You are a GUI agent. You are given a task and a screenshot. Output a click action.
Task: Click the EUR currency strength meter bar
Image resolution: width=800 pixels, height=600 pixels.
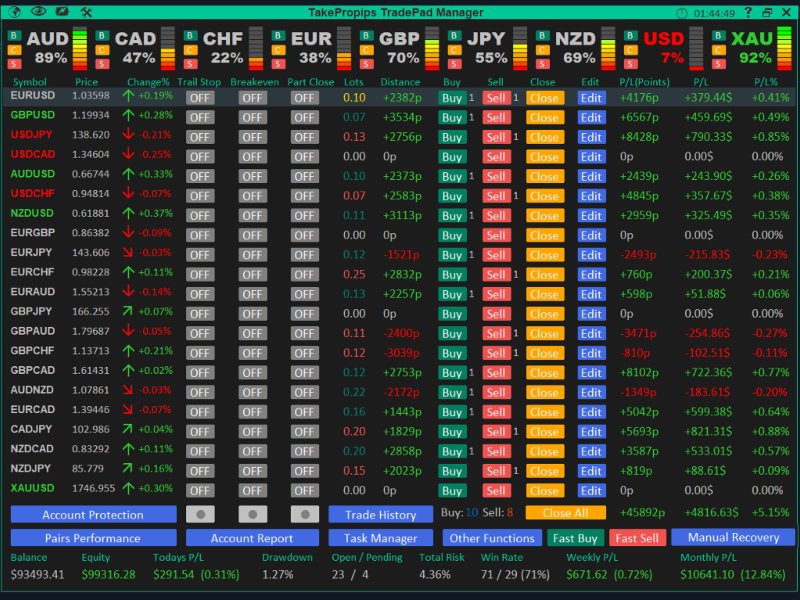(344, 48)
